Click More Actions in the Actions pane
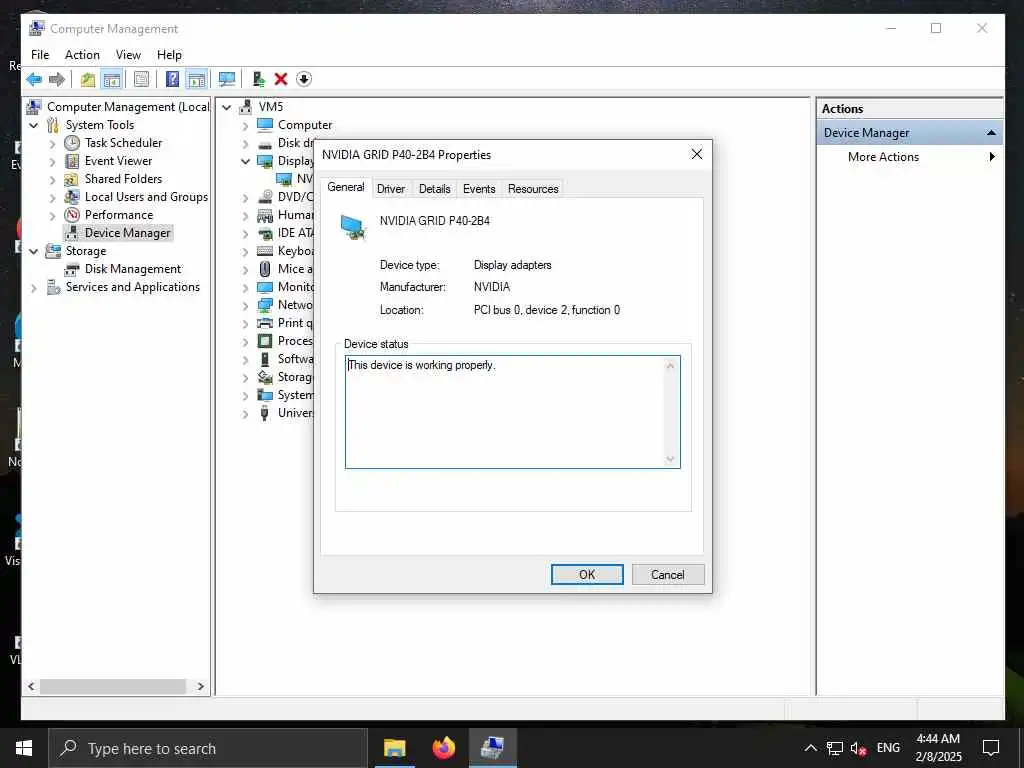 883,157
